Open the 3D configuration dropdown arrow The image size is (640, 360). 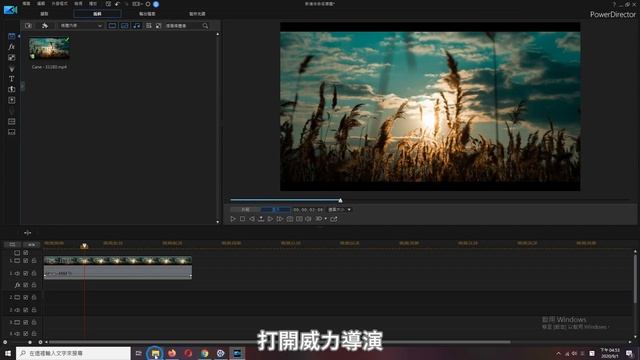tap(325, 219)
